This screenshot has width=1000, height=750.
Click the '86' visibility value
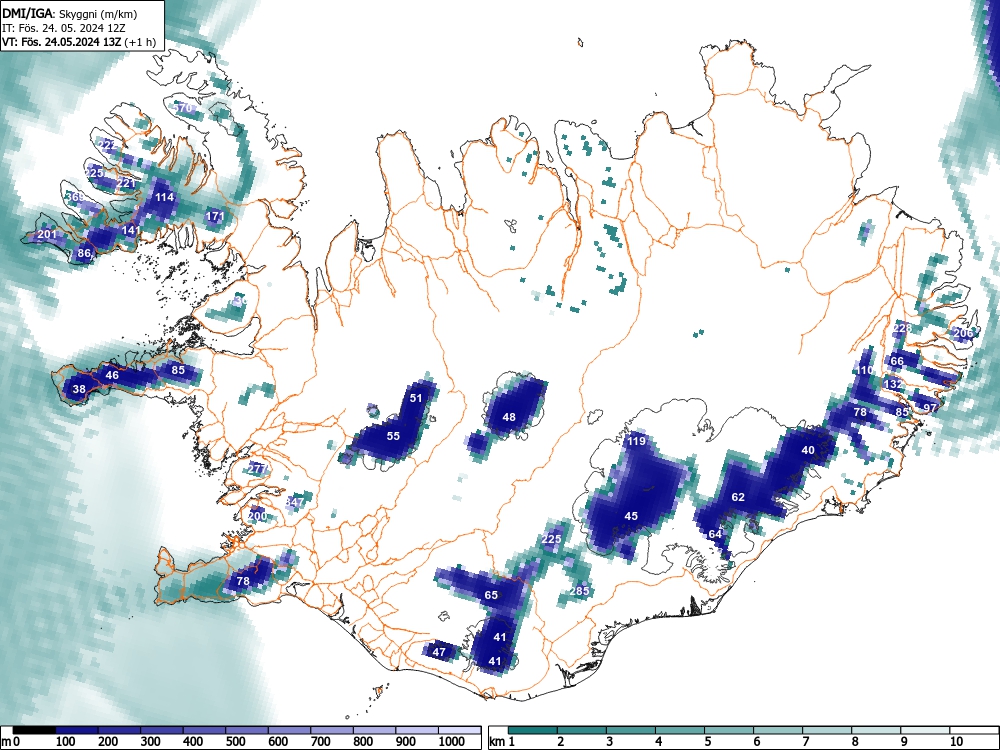click(84, 253)
